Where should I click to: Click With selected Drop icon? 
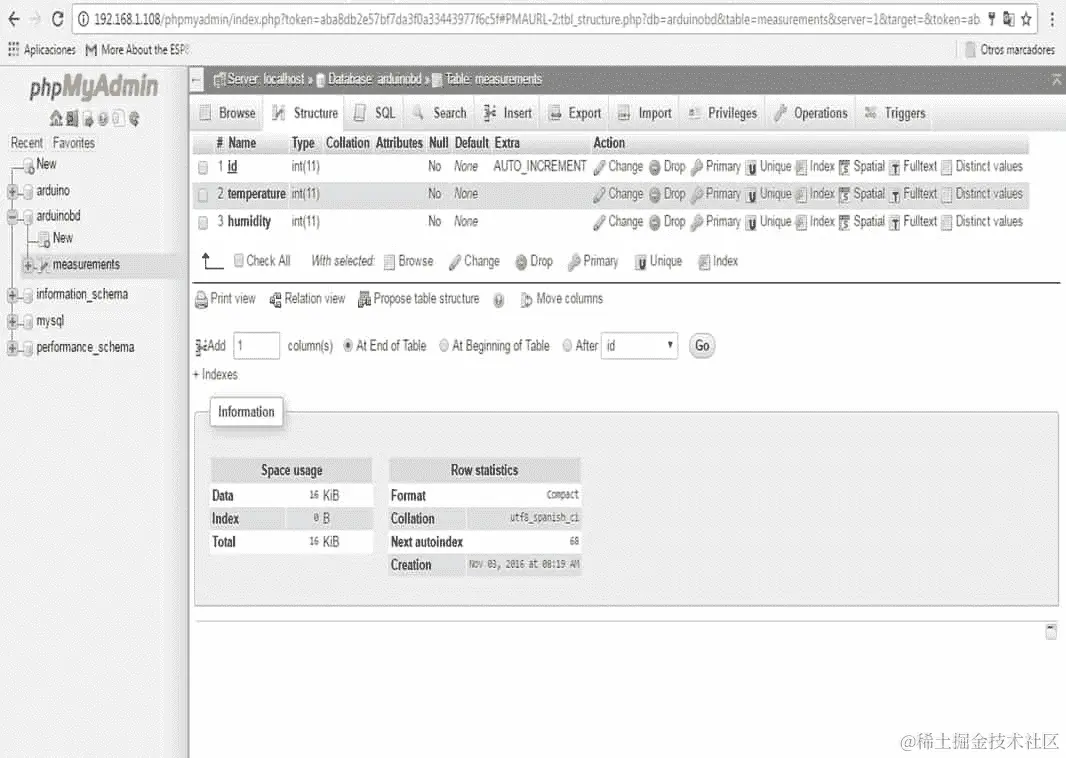point(521,262)
